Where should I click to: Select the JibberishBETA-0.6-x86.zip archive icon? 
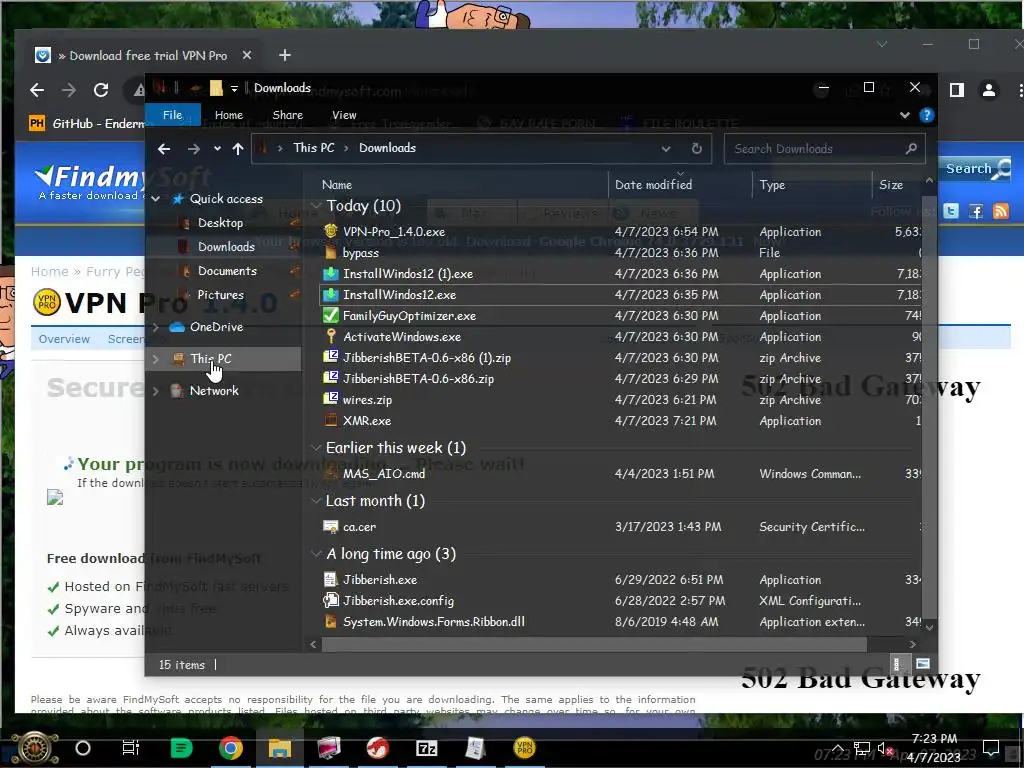point(331,378)
